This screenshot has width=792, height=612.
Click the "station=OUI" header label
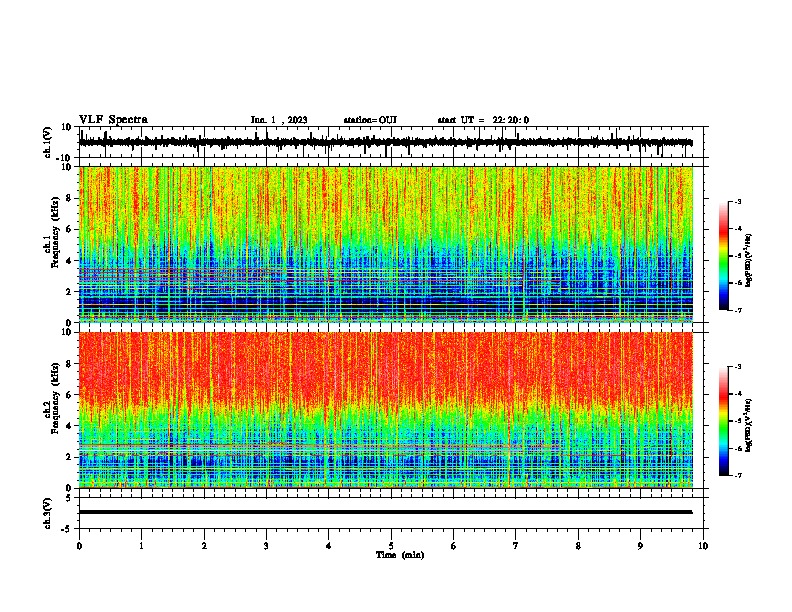(x=370, y=120)
